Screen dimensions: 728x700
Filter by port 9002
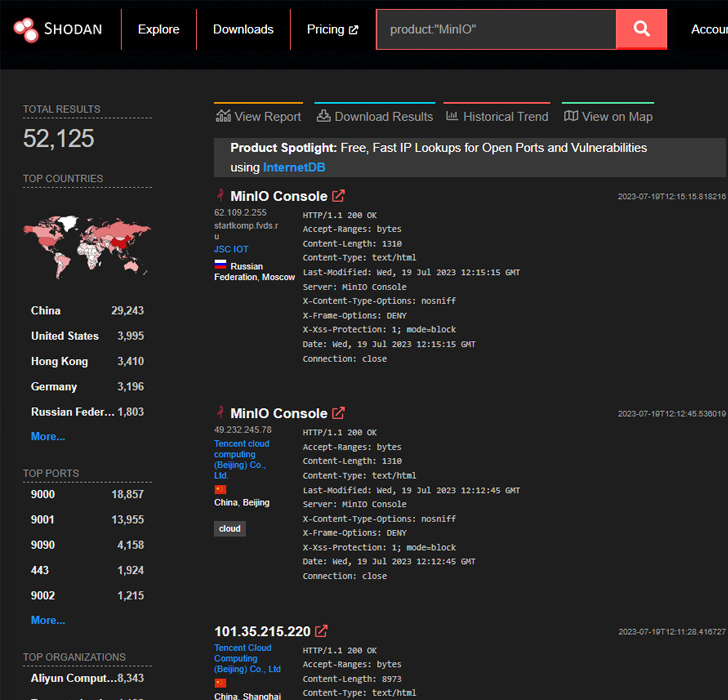click(87, 596)
